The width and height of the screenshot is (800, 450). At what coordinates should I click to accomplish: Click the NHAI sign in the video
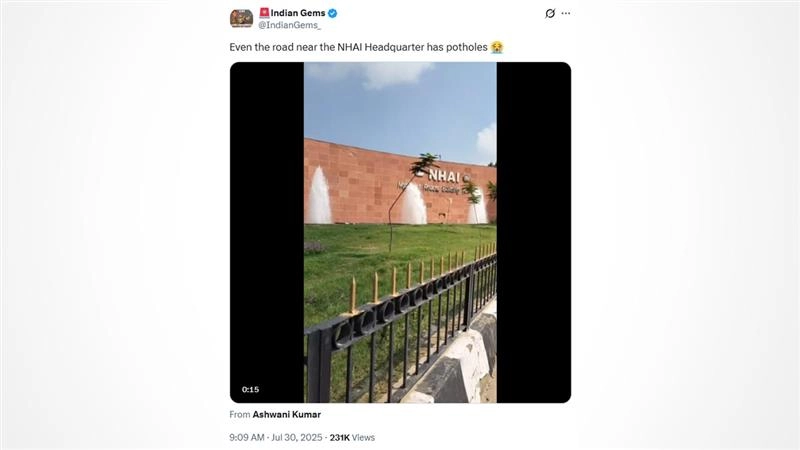442,176
